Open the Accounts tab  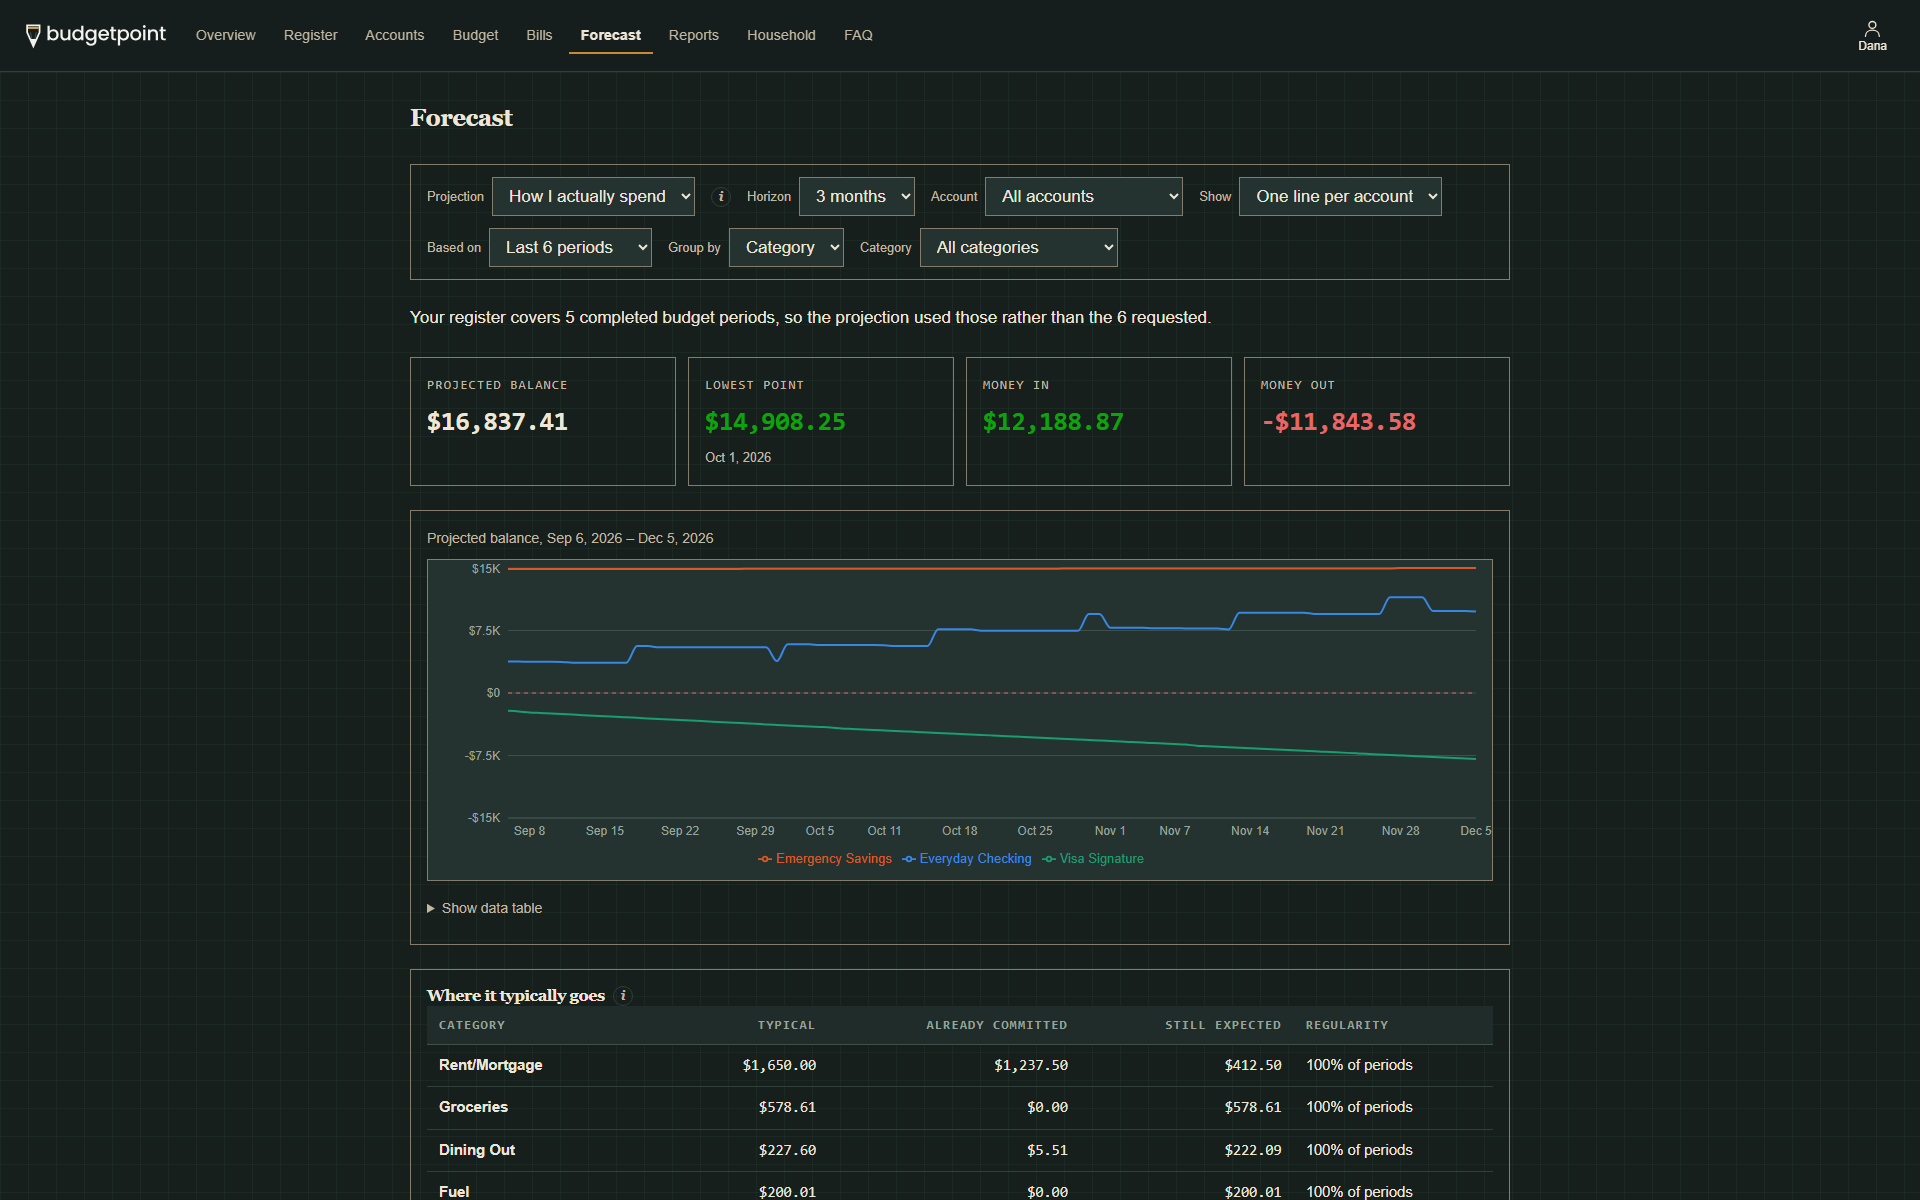394,35
